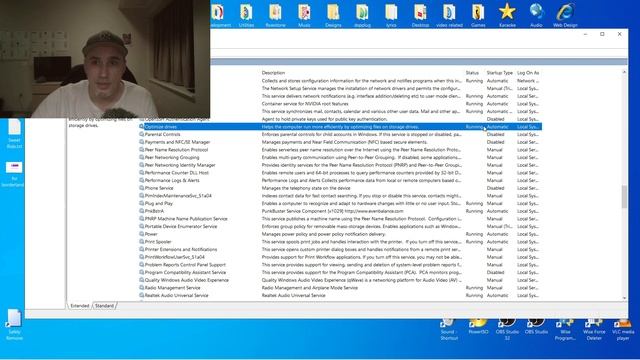Screen dimensions: 640x360
Task: Open the Web Design Internet Explorer icon
Action: coord(565,15)
